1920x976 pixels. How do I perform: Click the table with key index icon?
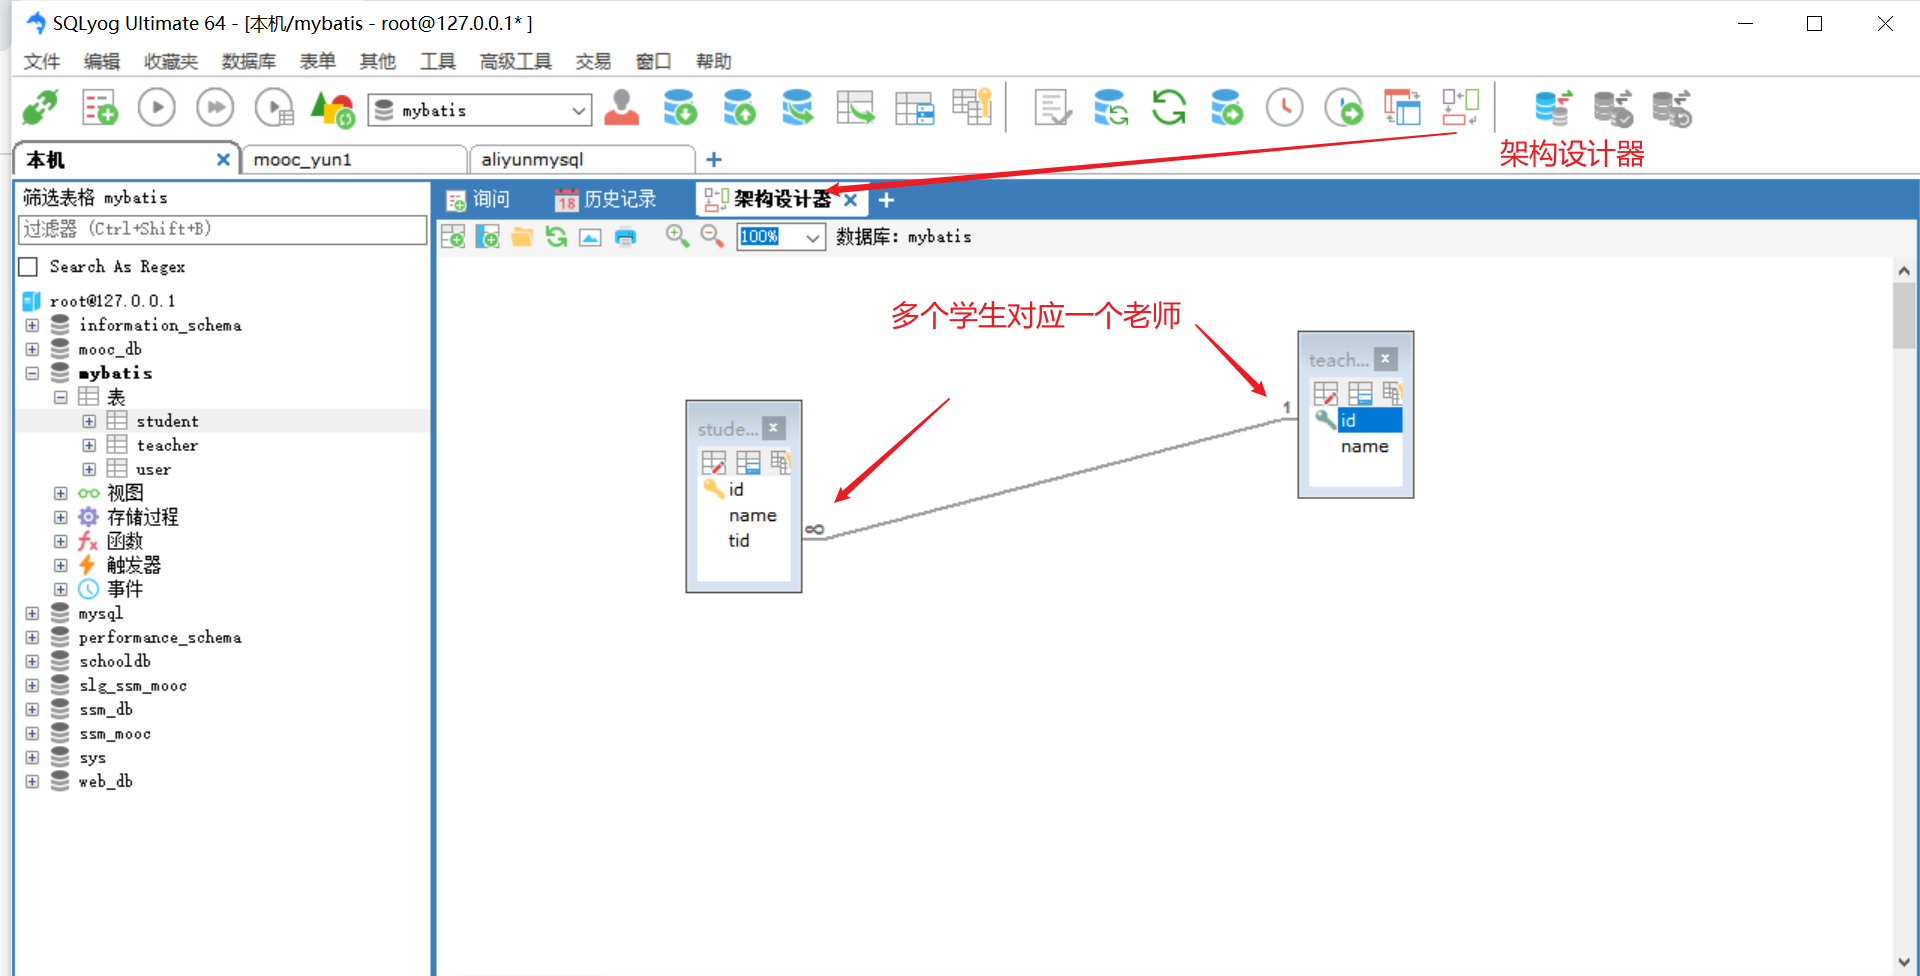(972, 106)
